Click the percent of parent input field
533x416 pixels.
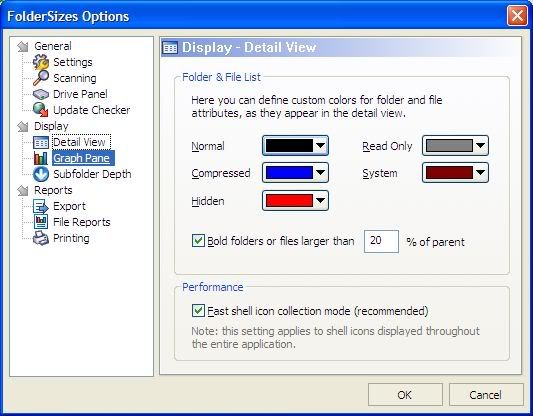coord(381,241)
